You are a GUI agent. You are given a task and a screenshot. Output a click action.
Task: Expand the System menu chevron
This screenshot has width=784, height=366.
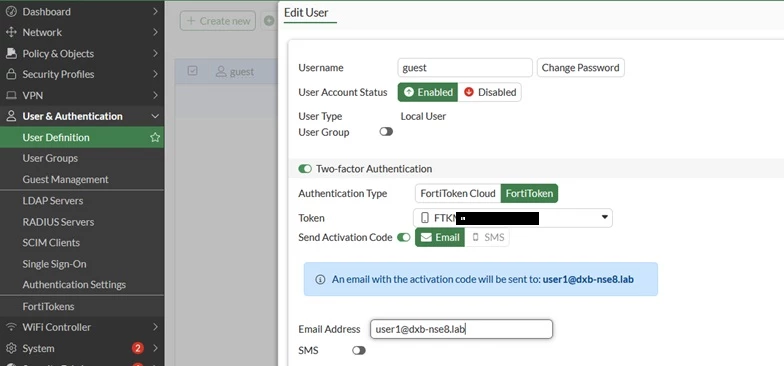(156, 348)
